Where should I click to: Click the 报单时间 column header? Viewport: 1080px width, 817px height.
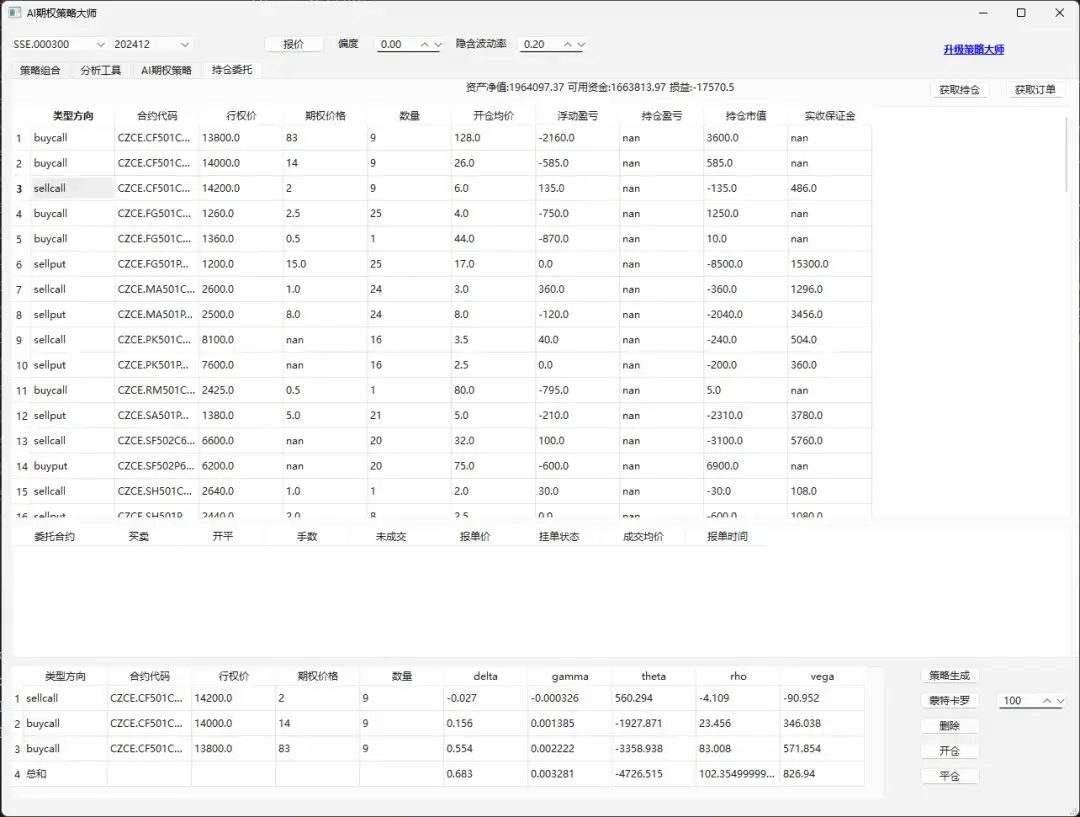click(727, 537)
